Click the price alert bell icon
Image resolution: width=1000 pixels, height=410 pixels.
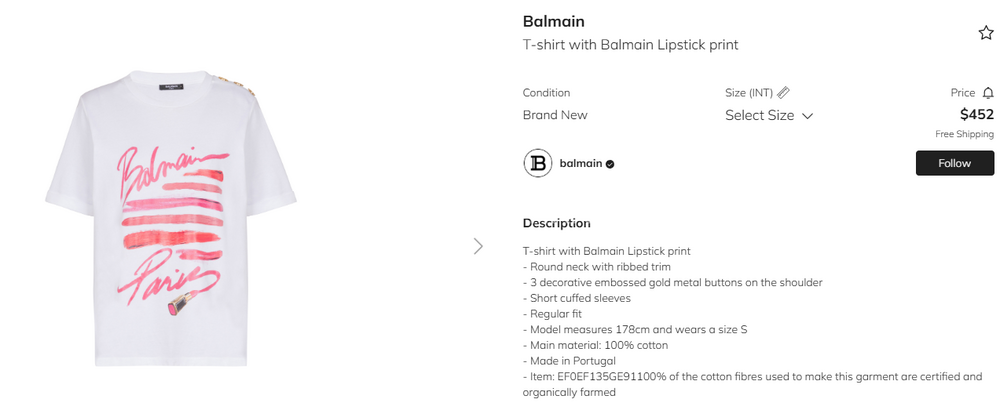(988, 93)
